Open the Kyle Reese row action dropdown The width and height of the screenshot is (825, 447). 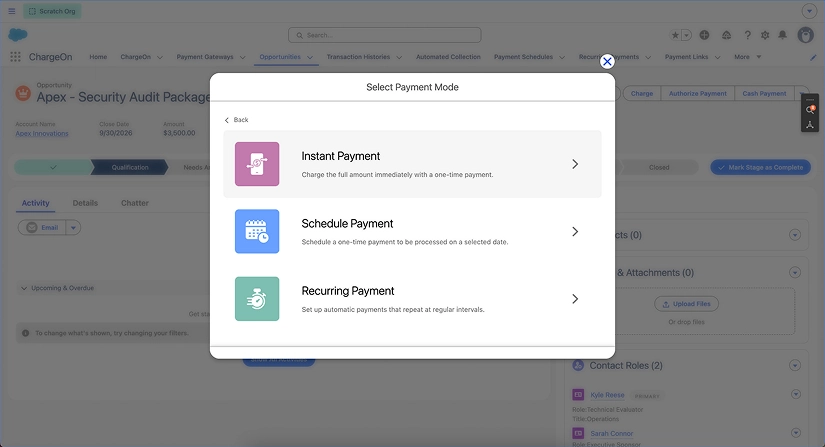coord(796,394)
